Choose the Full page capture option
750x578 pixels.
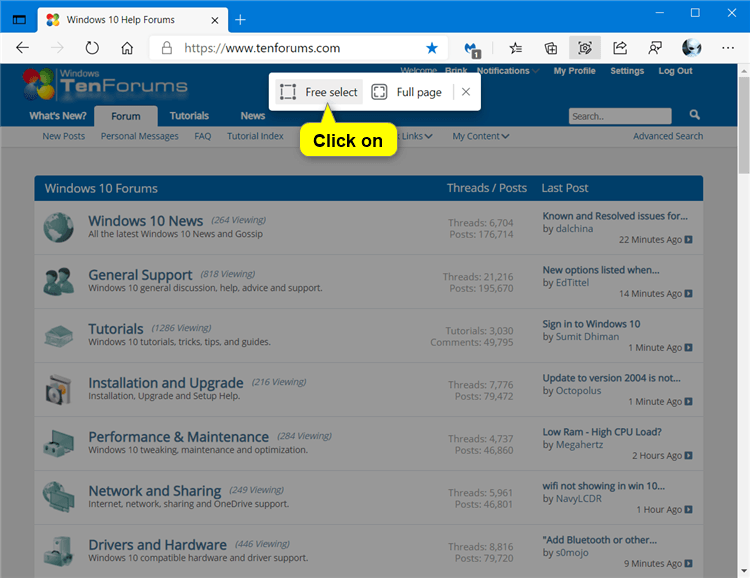click(407, 92)
